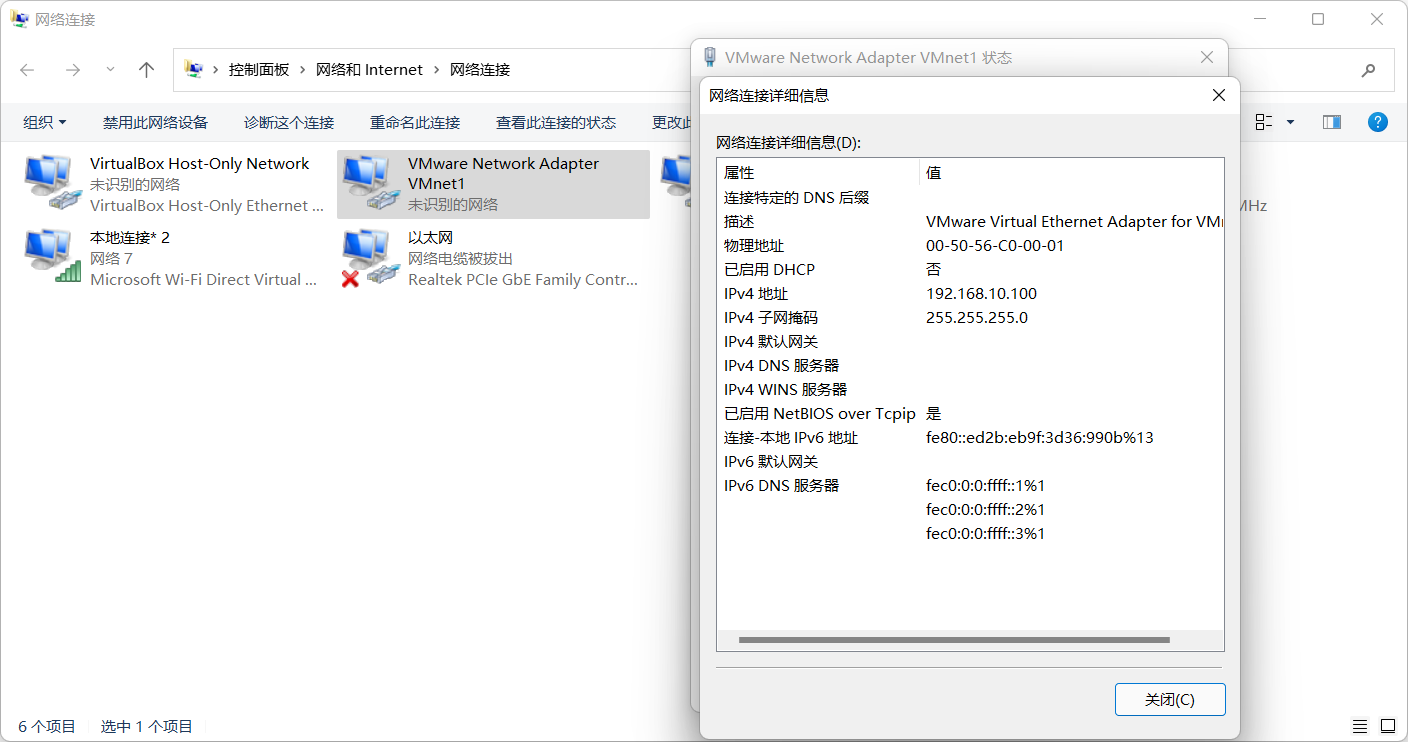The width and height of the screenshot is (1408, 742).
Task: Open help with the question mark icon
Action: 1378,122
